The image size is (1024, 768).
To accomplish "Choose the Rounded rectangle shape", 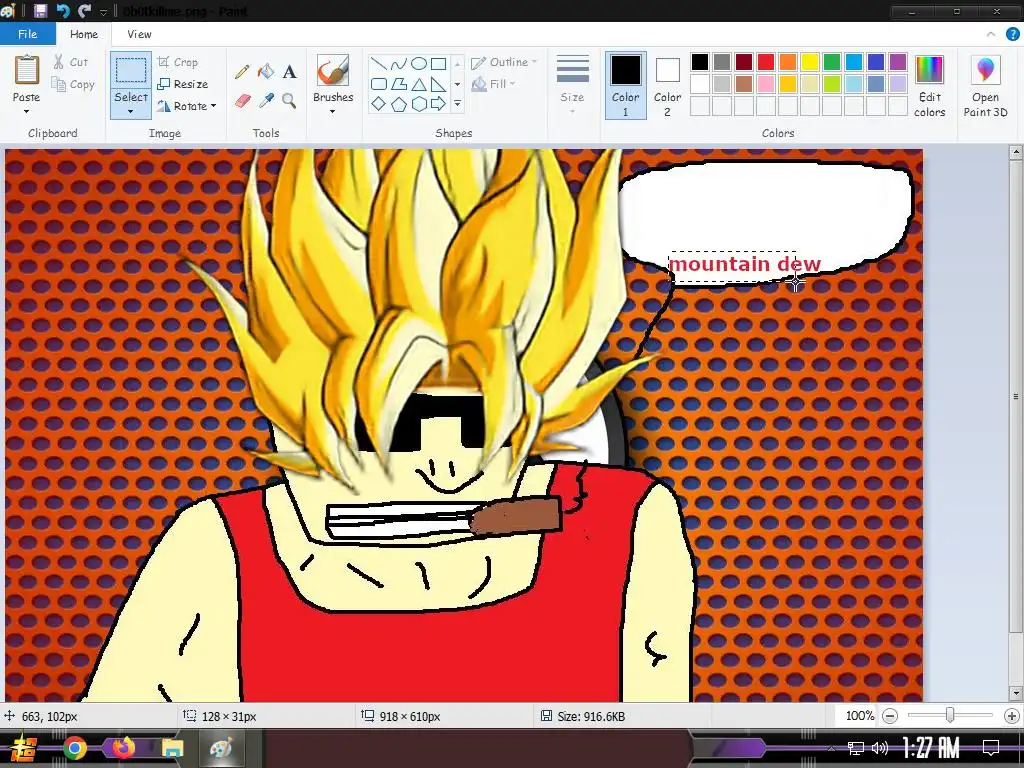I will tap(379, 84).
